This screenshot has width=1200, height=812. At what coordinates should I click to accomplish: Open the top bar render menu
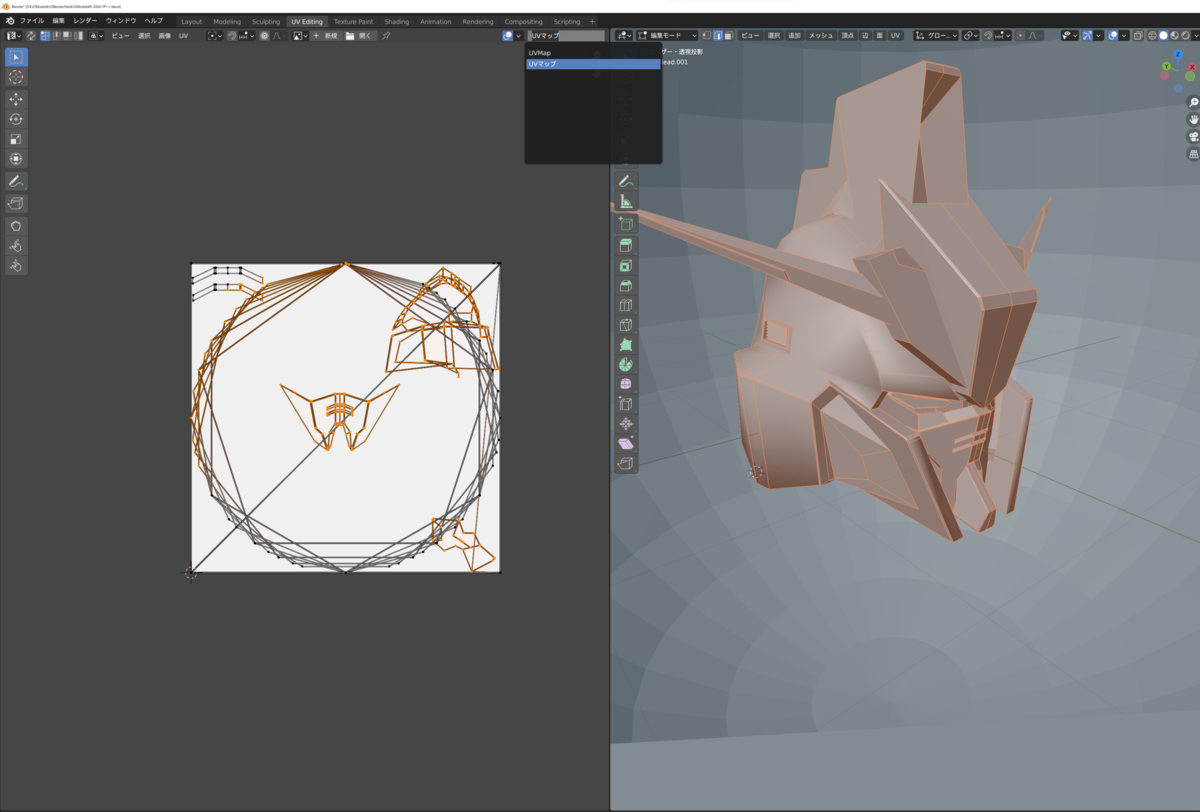85,21
